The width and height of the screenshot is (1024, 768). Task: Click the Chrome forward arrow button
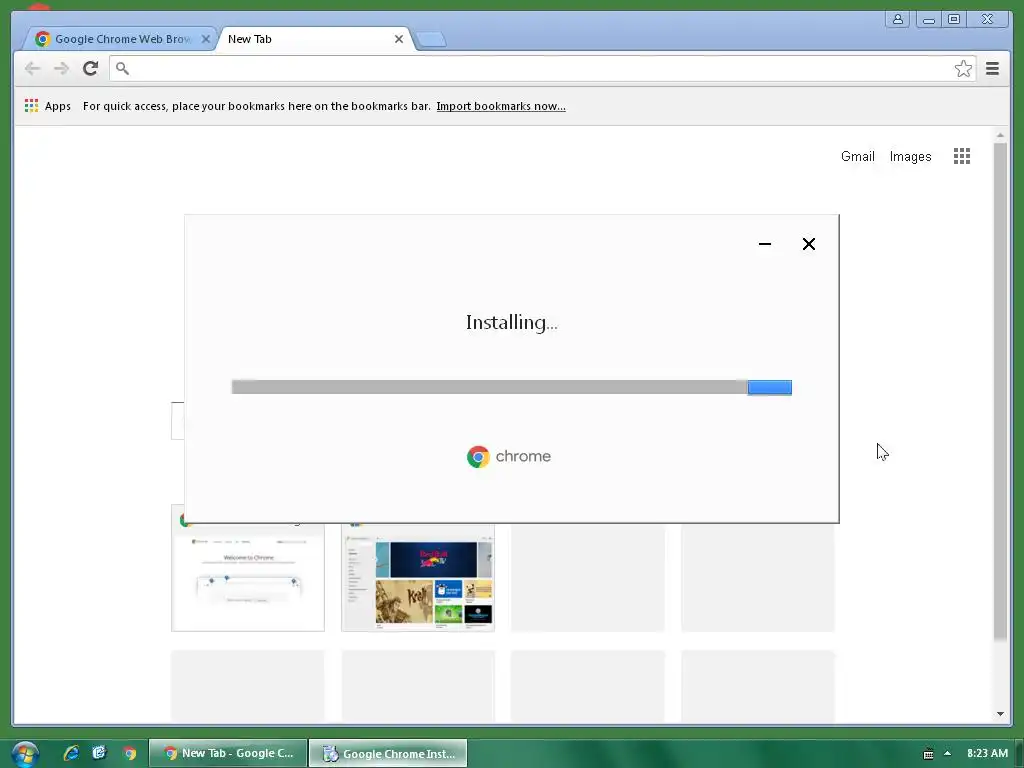tap(61, 68)
